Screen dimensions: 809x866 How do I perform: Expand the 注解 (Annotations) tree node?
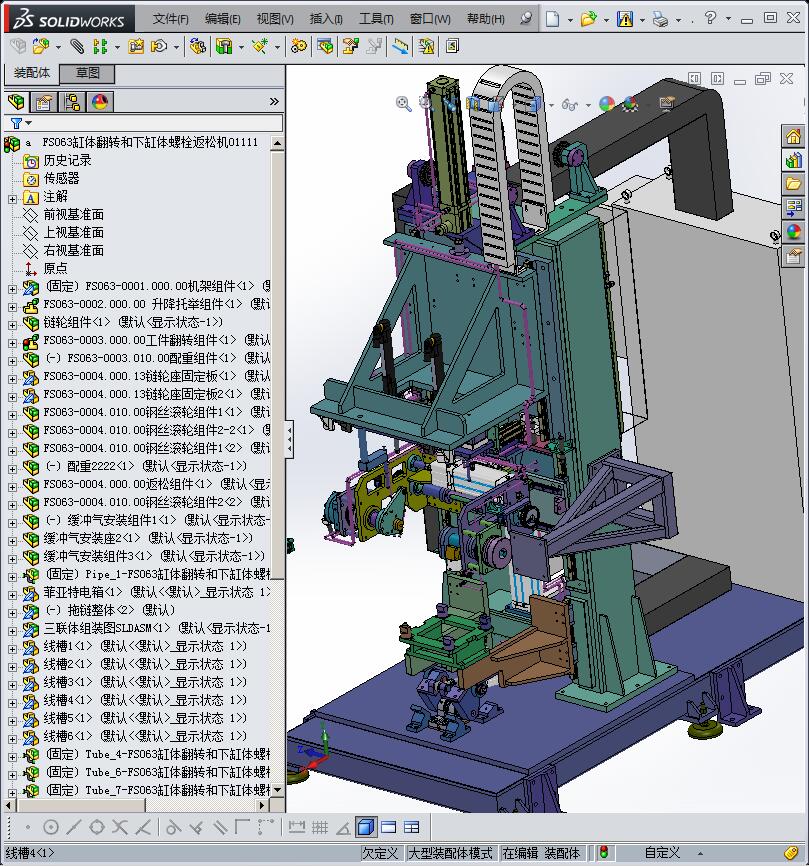12,198
